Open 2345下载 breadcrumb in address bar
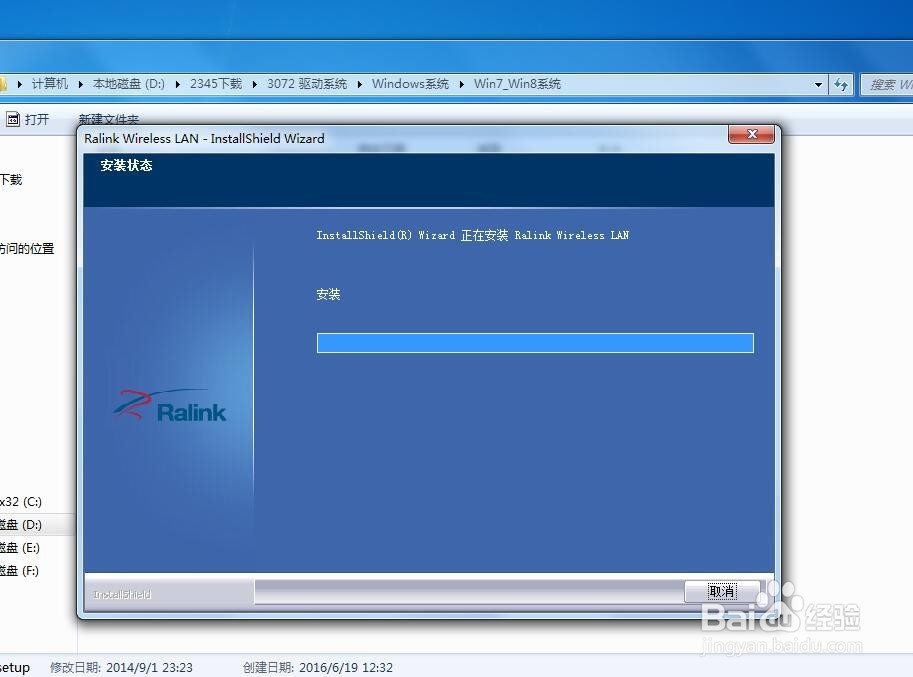This screenshot has height=677, width=913. click(215, 84)
